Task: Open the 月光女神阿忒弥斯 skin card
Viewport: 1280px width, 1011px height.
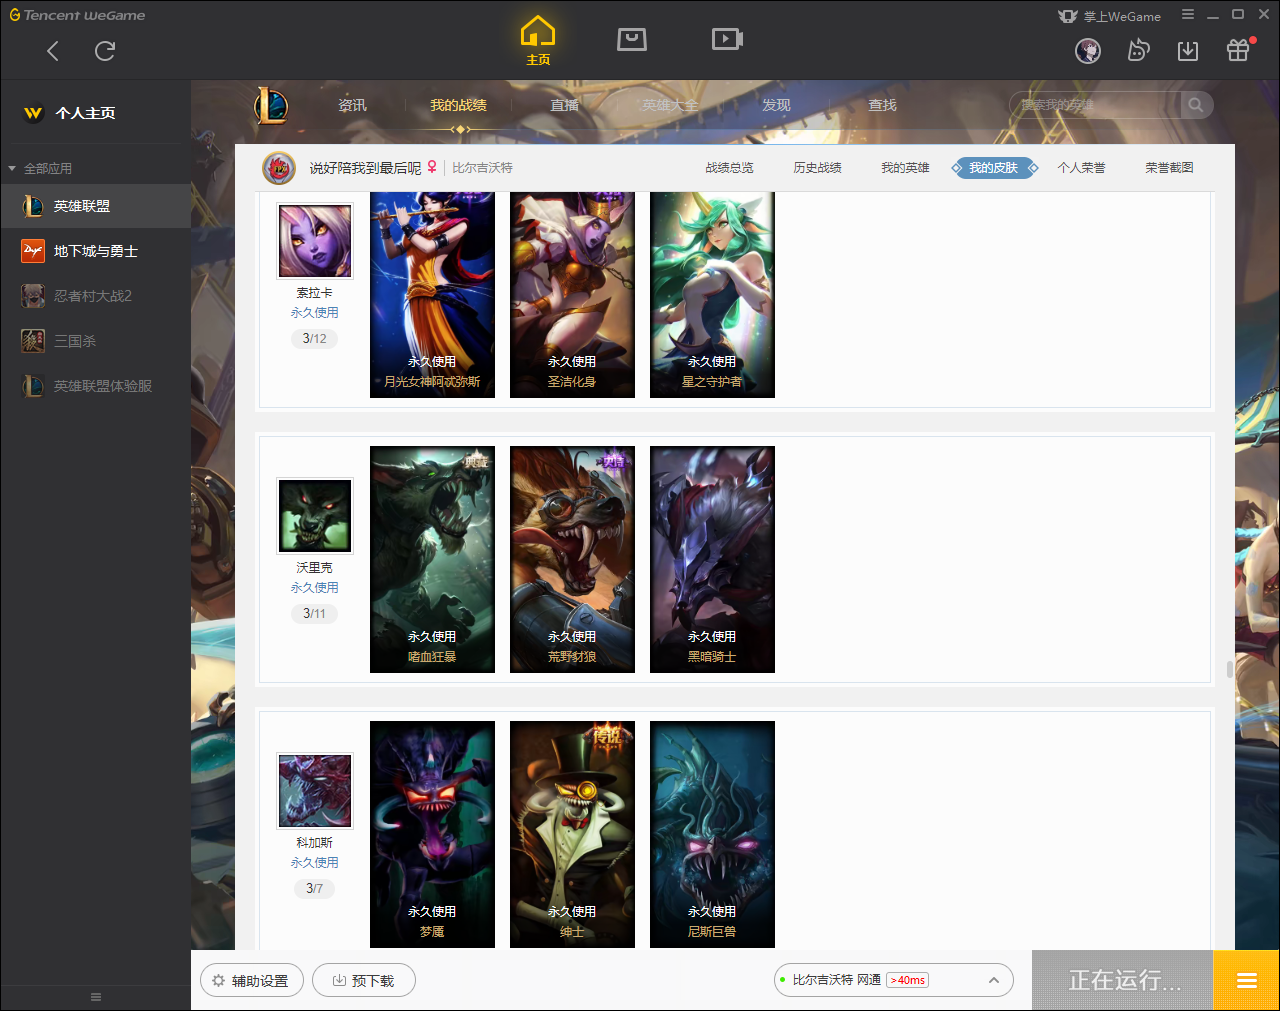Action: 432,295
